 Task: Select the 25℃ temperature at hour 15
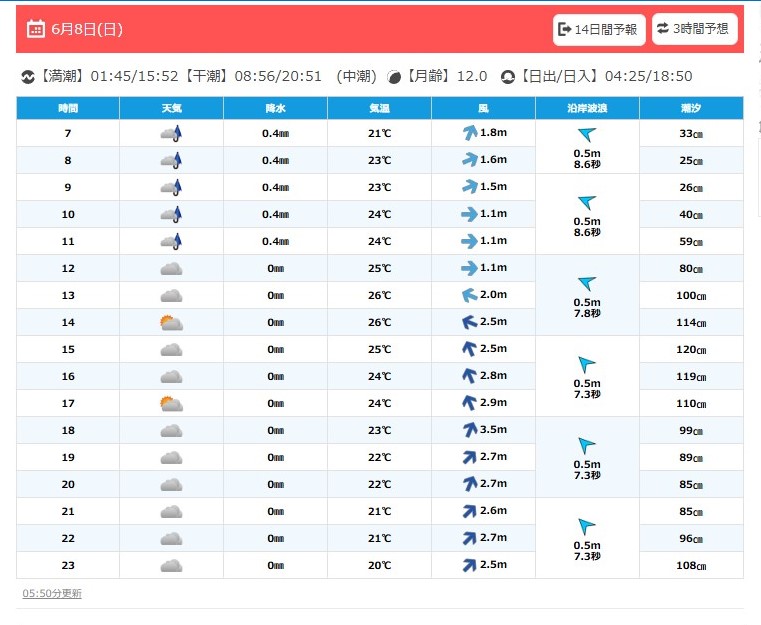[379, 349]
